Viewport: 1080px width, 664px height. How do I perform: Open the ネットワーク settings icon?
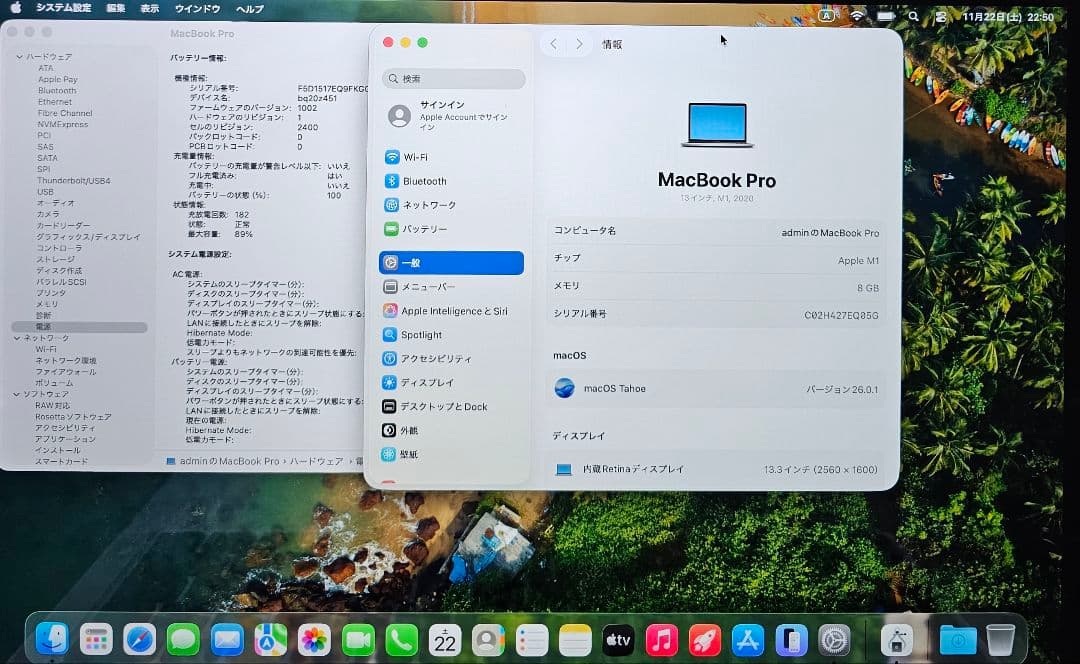(x=421, y=205)
